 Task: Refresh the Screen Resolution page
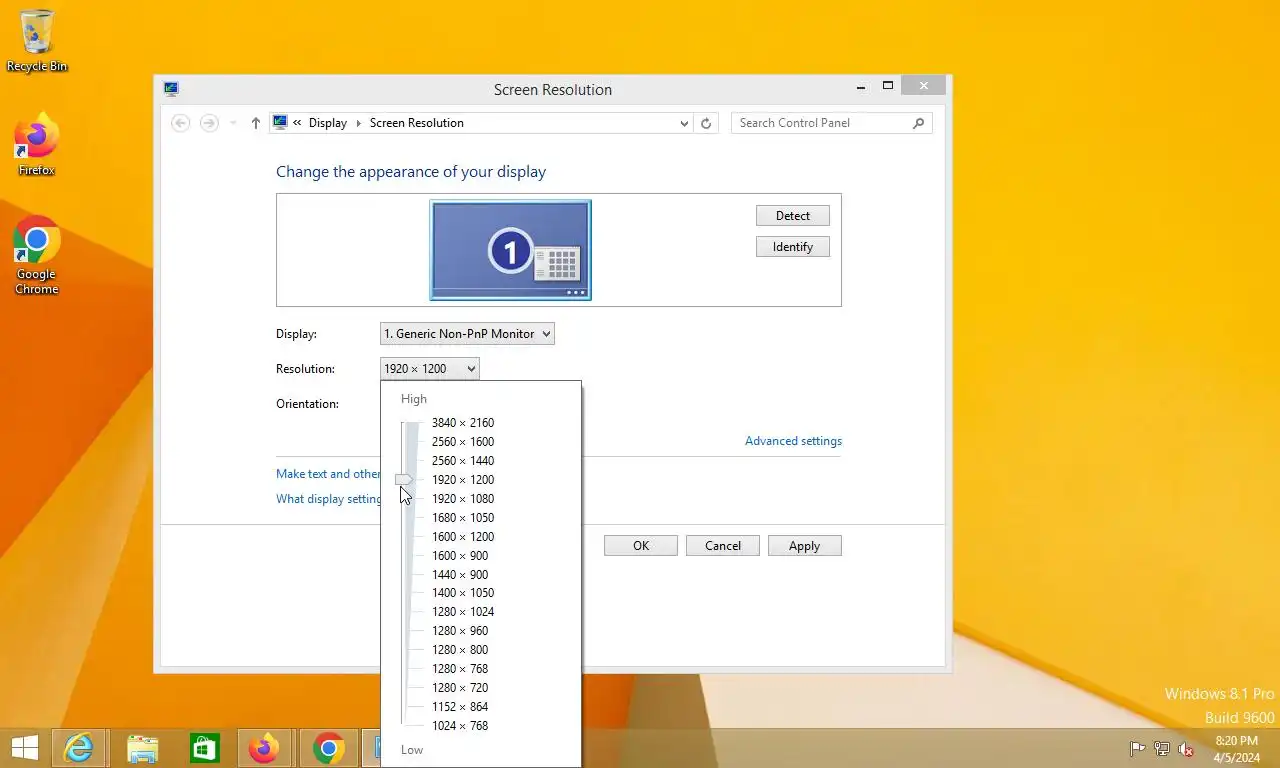[706, 123]
